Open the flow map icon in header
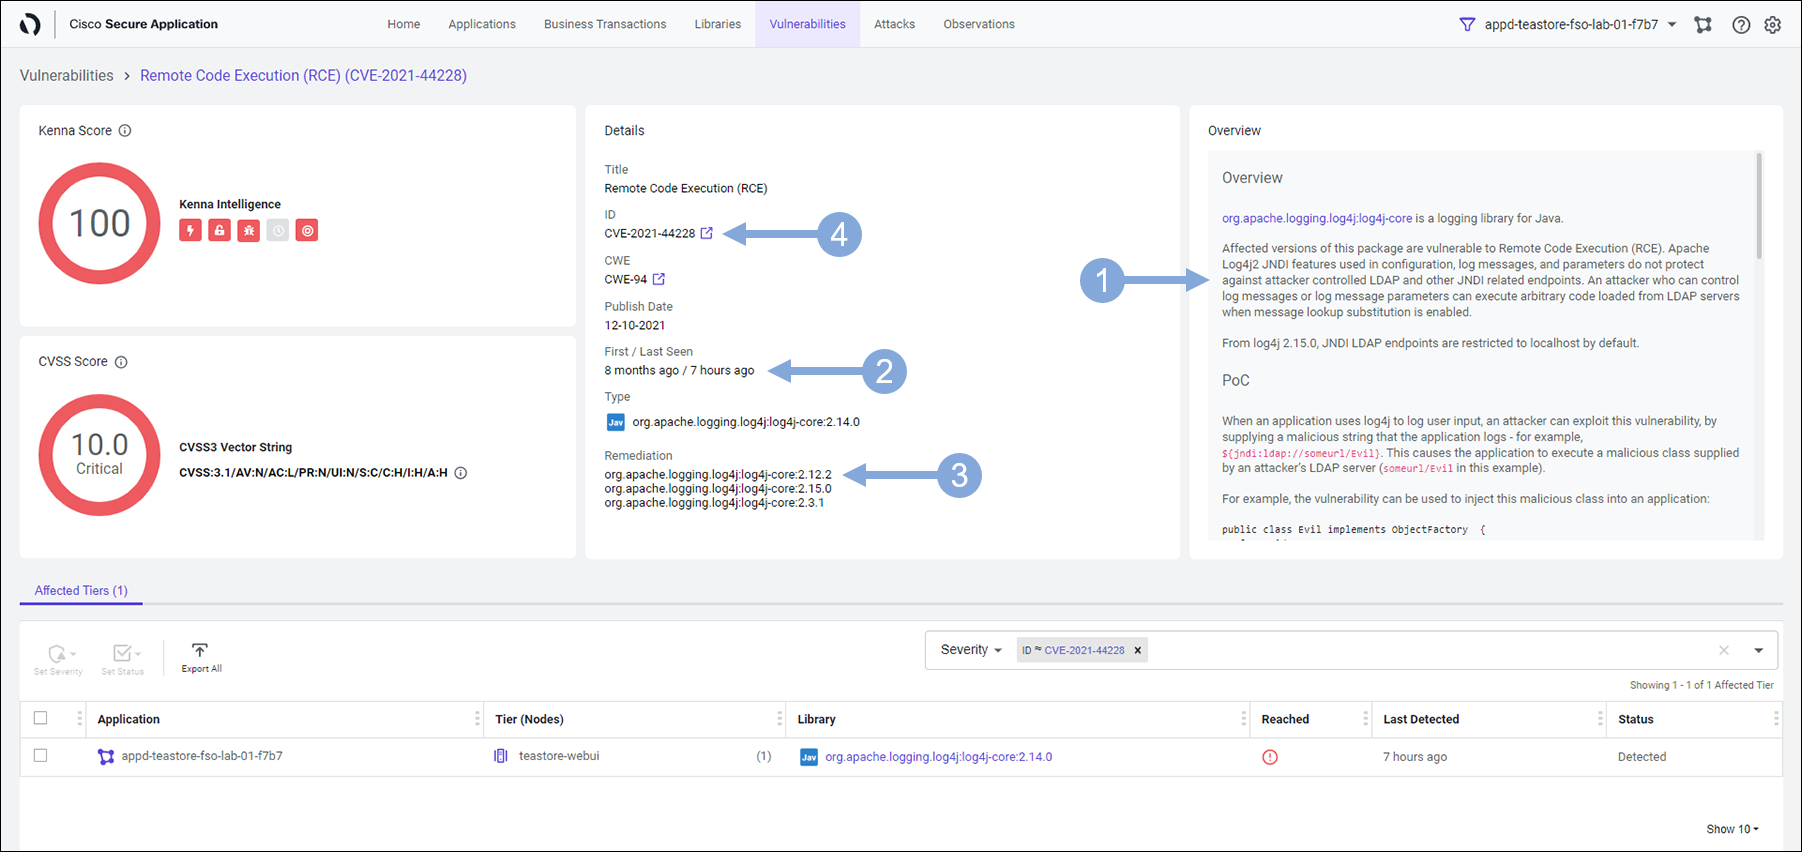The height and width of the screenshot is (852, 1802). click(1703, 24)
